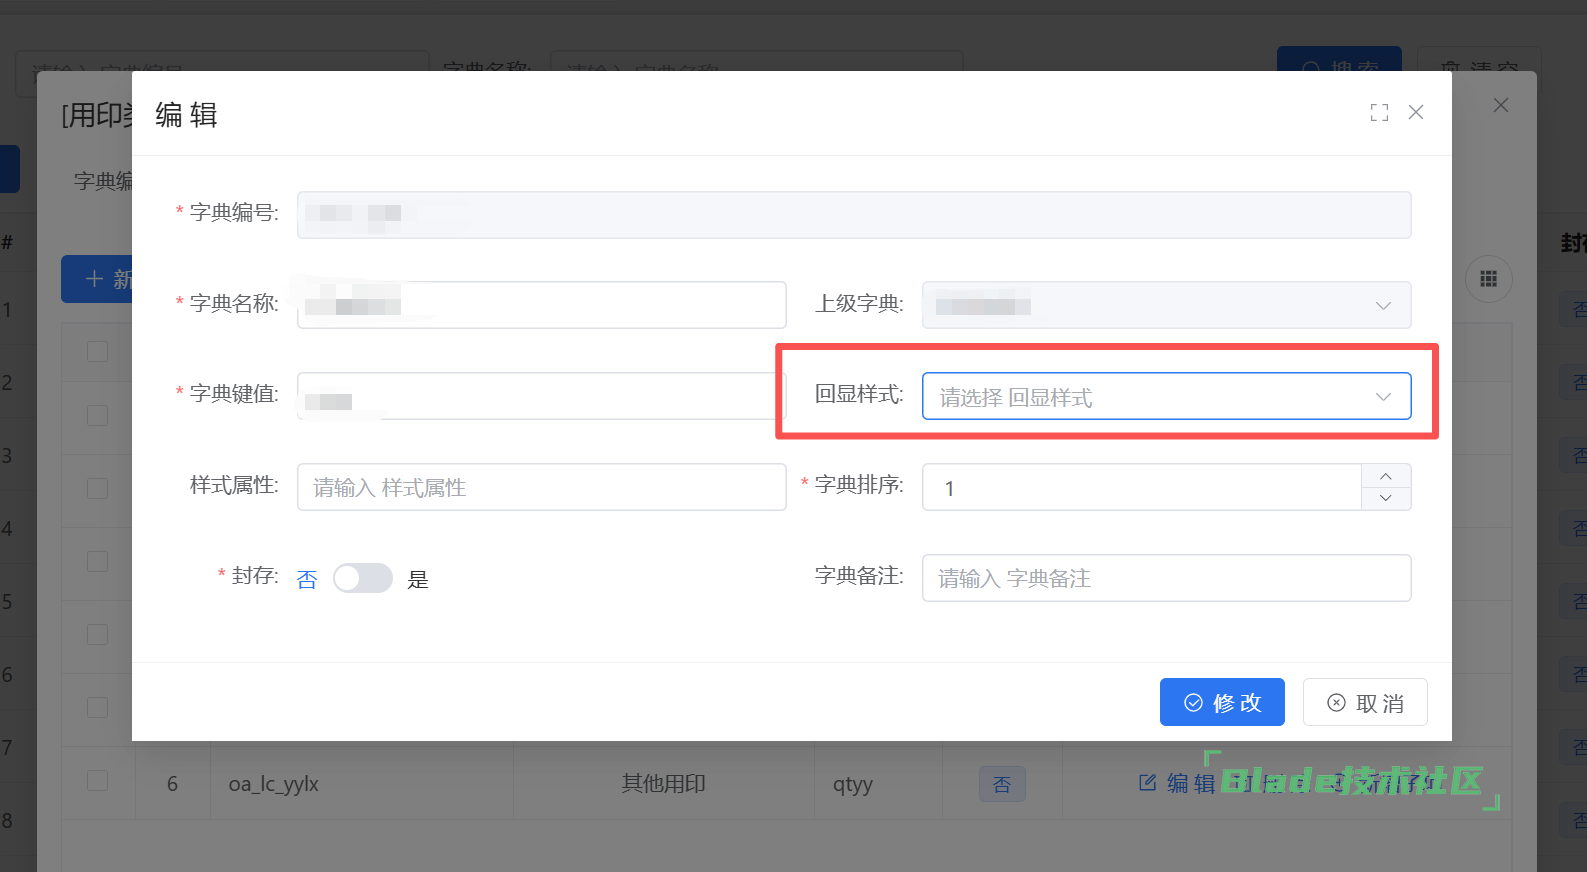Click the 修改 button

[1221, 702]
